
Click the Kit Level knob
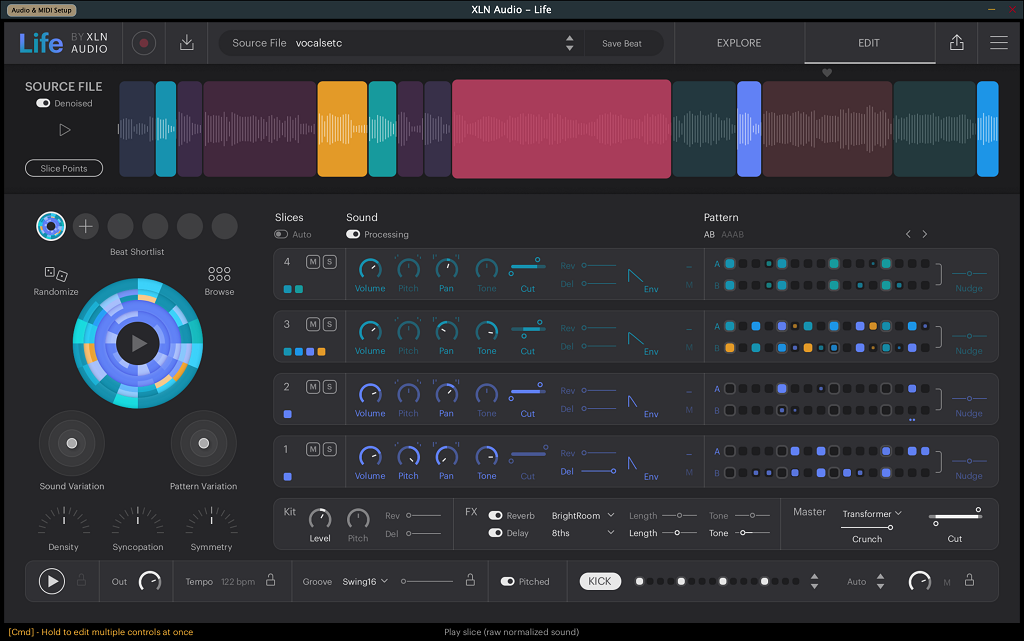tap(320, 519)
